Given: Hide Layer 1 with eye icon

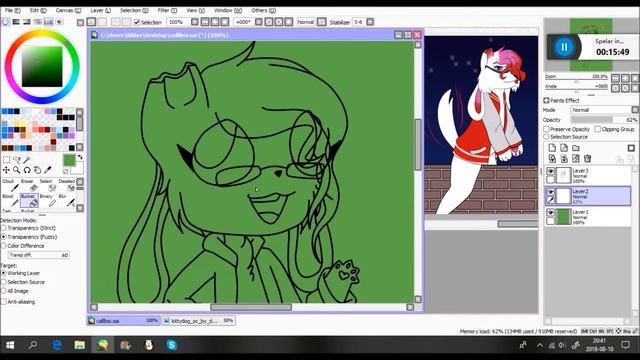Looking at the screenshot, I should coord(551,212).
